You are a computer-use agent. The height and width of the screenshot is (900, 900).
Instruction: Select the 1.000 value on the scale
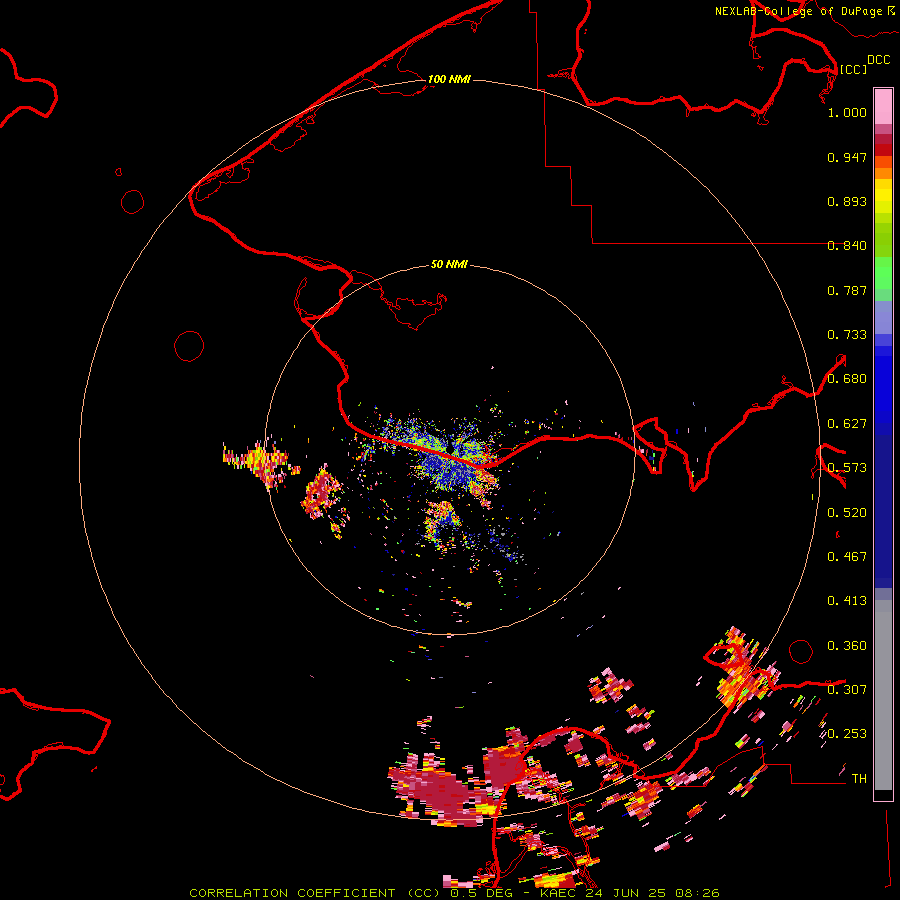[847, 112]
